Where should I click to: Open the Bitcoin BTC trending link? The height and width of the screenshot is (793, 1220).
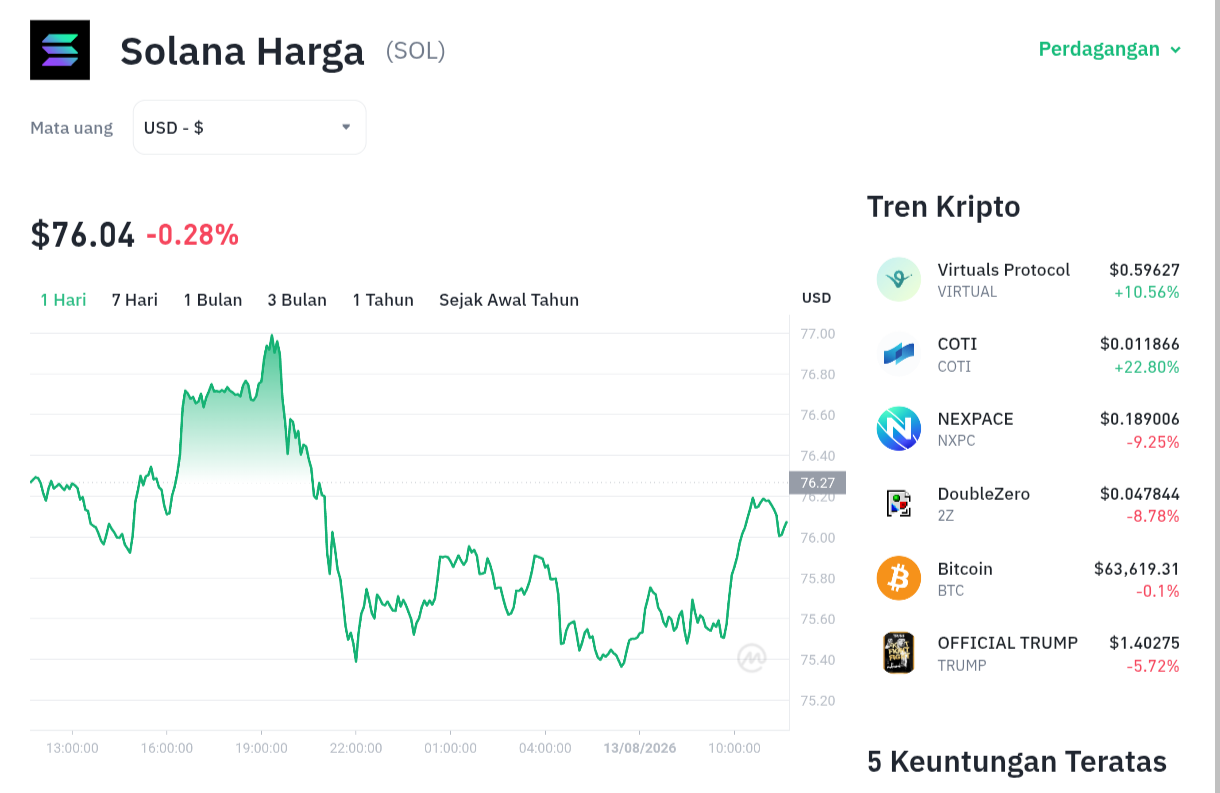pos(1028,579)
